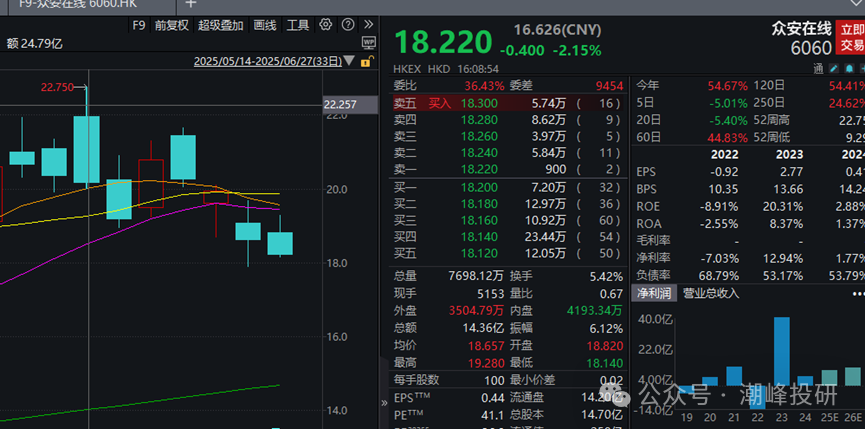The width and height of the screenshot is (865, 429).
Task: Click the 内盘 4193.34万 value
Action: pyautogui.click(x=595, y=311)
